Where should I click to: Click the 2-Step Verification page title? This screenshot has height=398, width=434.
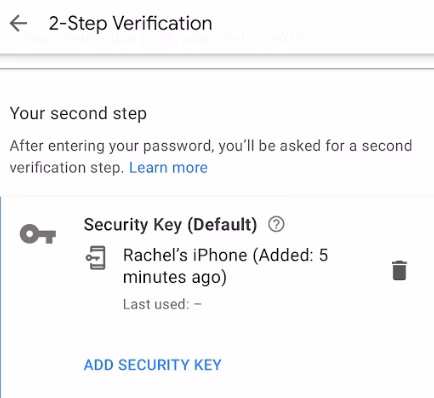point(130,23)
